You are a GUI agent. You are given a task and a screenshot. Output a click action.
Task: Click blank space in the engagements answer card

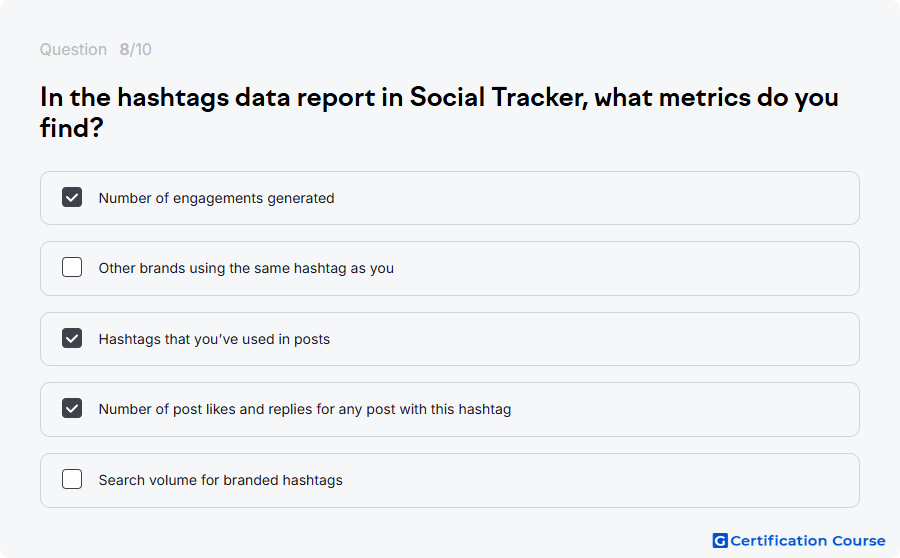597,198
